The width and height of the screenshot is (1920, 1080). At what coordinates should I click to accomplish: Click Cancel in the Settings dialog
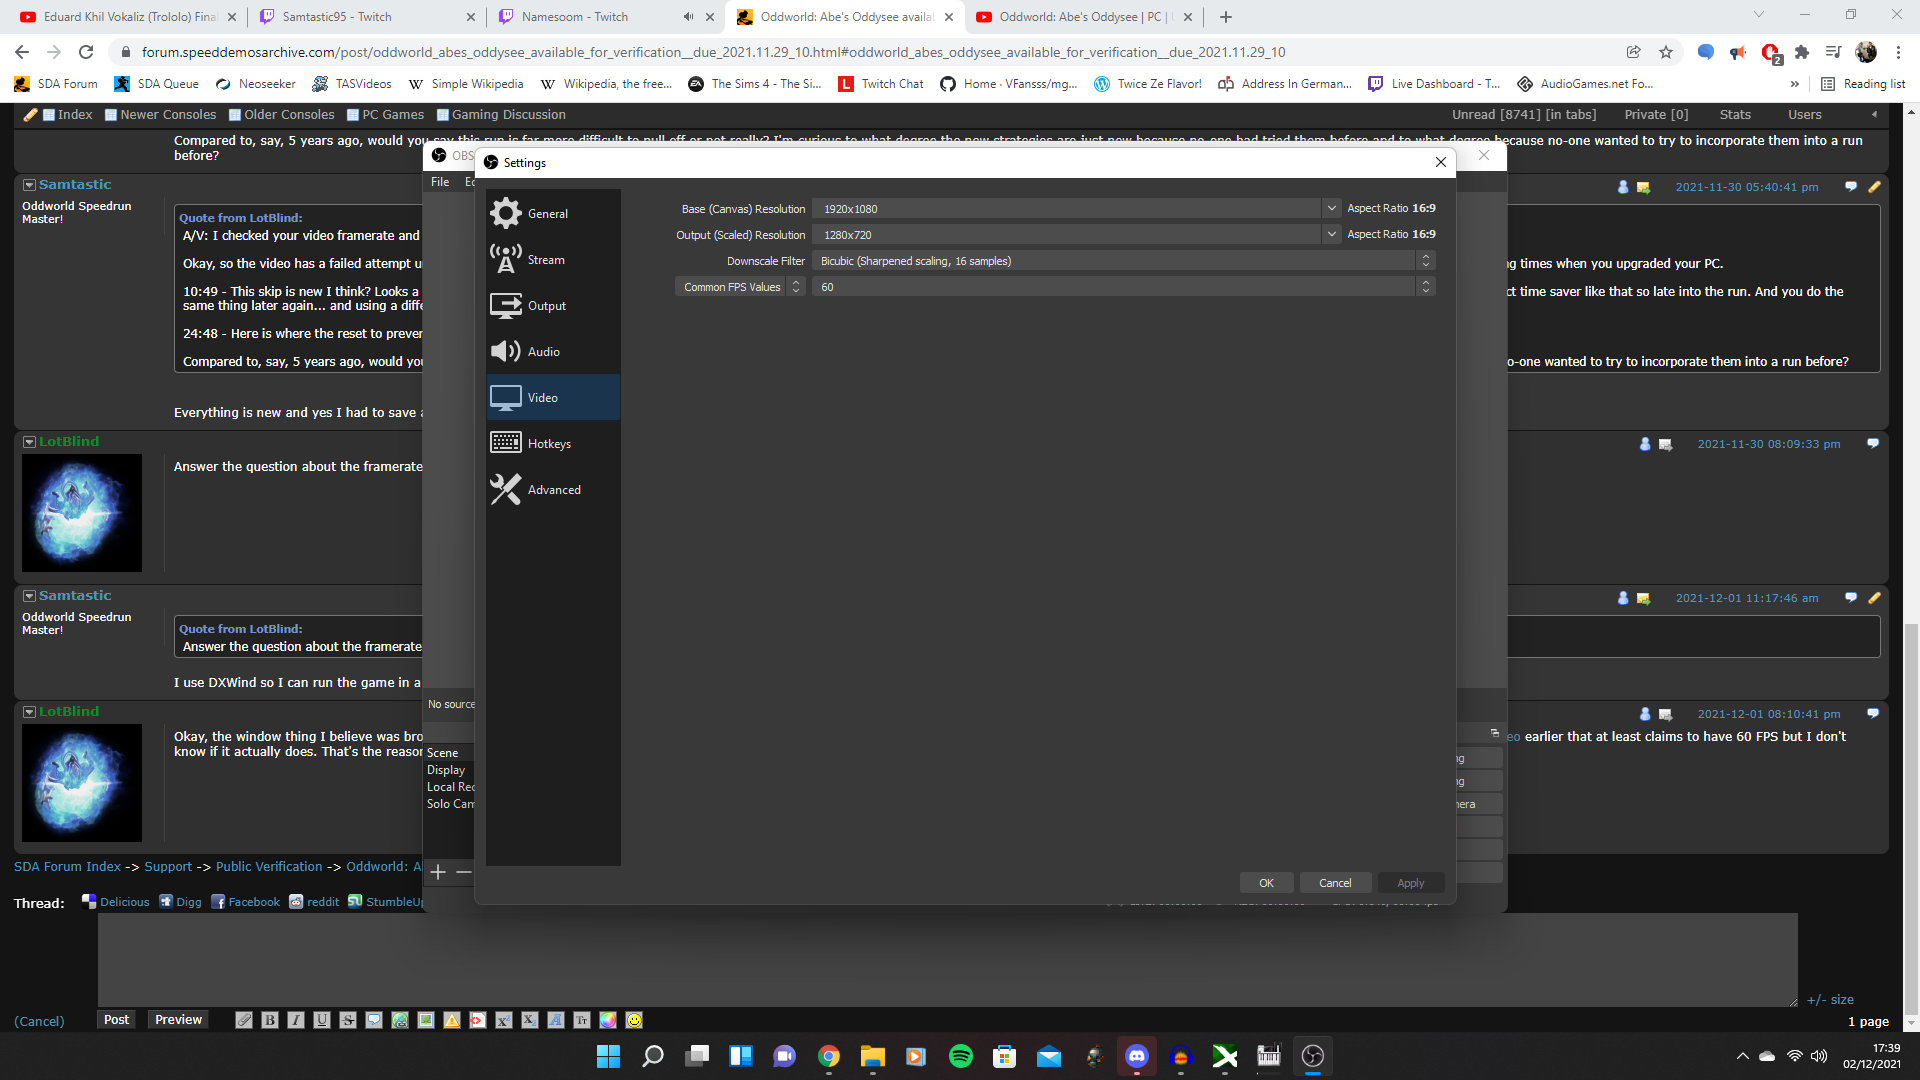tap(1334, 883)
